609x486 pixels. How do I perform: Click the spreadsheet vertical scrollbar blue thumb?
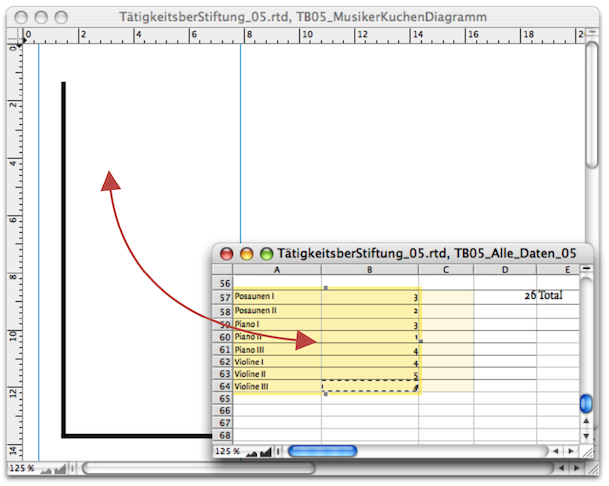[587, 402]
